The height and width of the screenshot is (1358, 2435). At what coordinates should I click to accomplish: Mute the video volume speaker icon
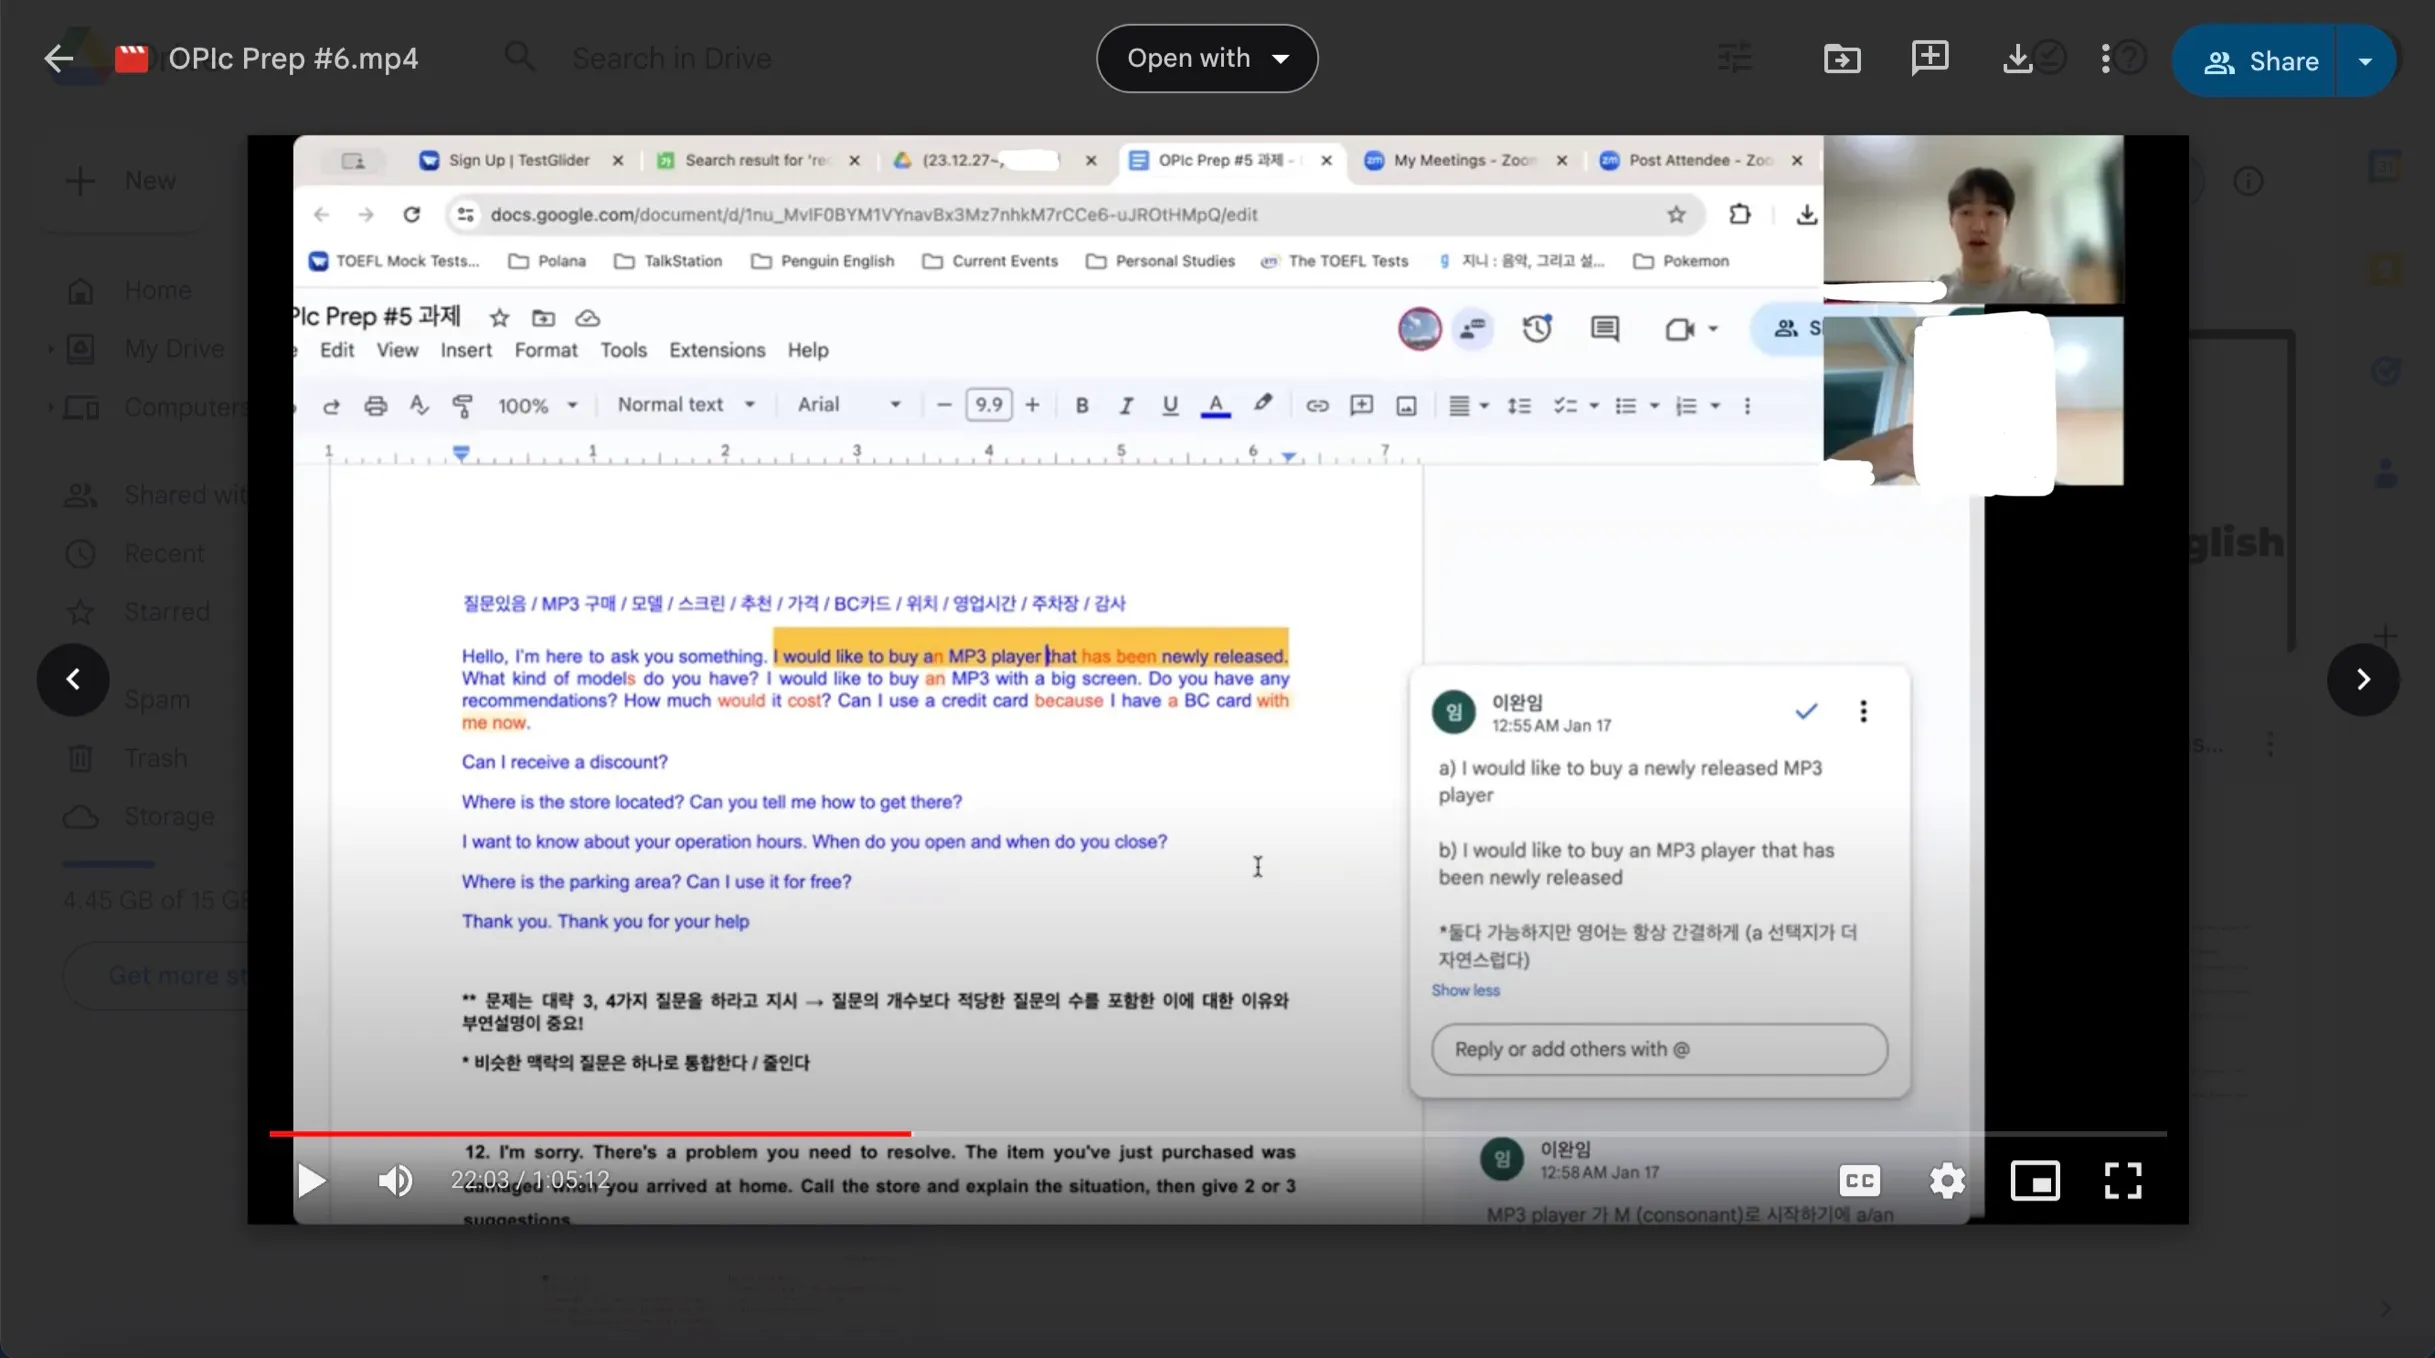(395, 1181)
